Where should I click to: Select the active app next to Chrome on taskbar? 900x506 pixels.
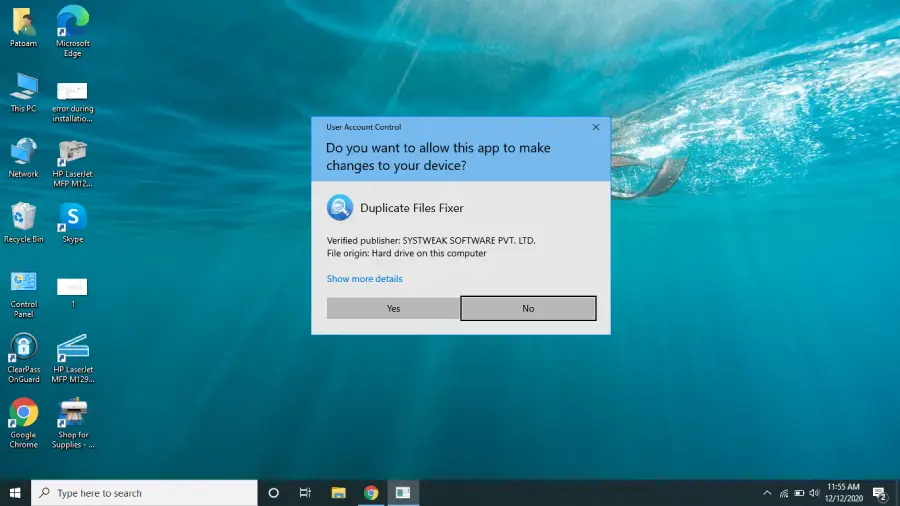point(403,493)
